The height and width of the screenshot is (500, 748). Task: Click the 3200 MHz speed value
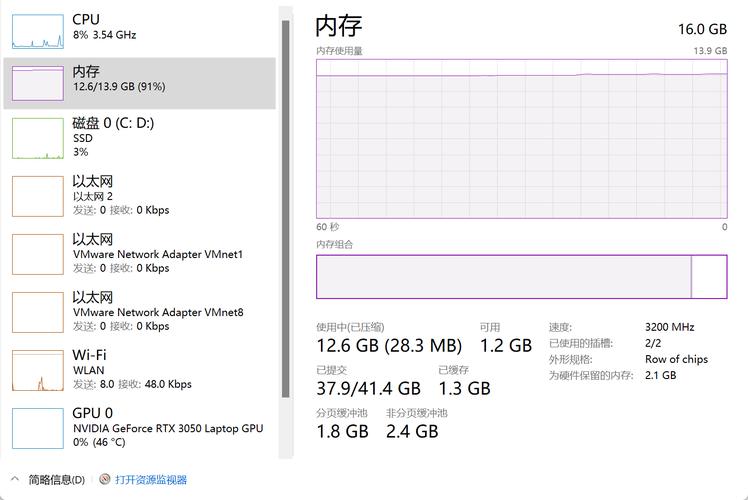coord(670,327)
